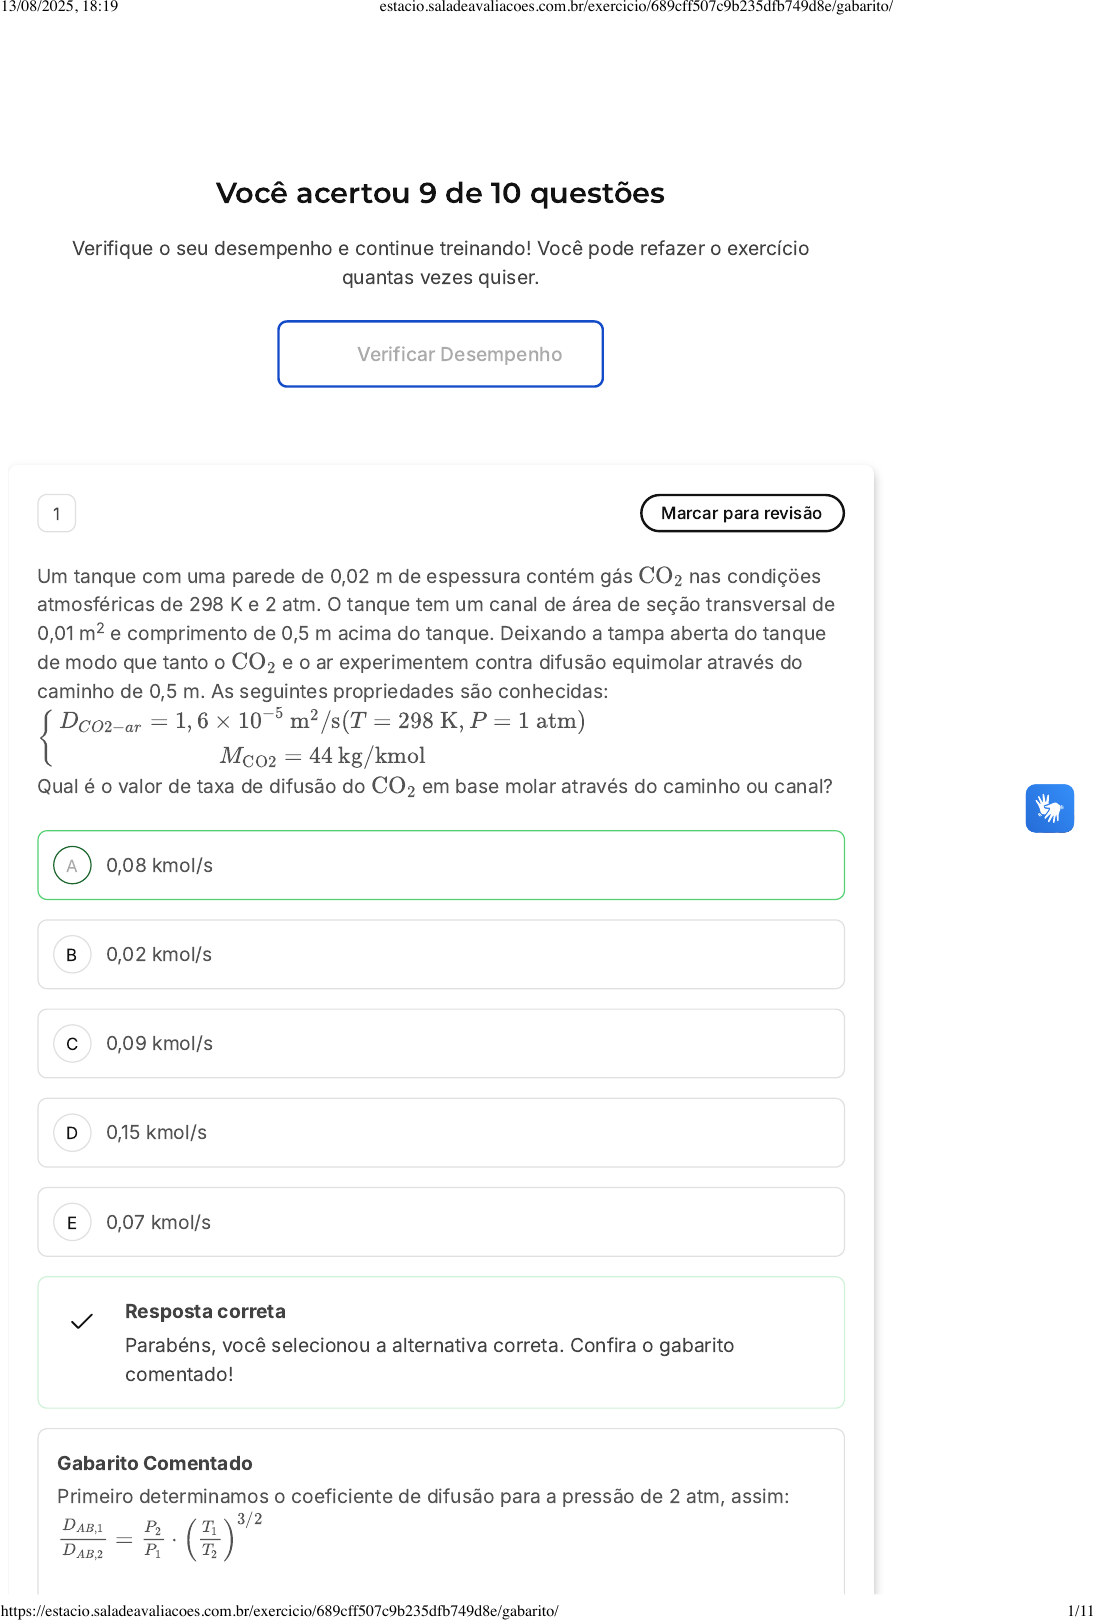The image size is (1094, 1620).
Task: Select option C circle letter
Action: point(72,1044)
